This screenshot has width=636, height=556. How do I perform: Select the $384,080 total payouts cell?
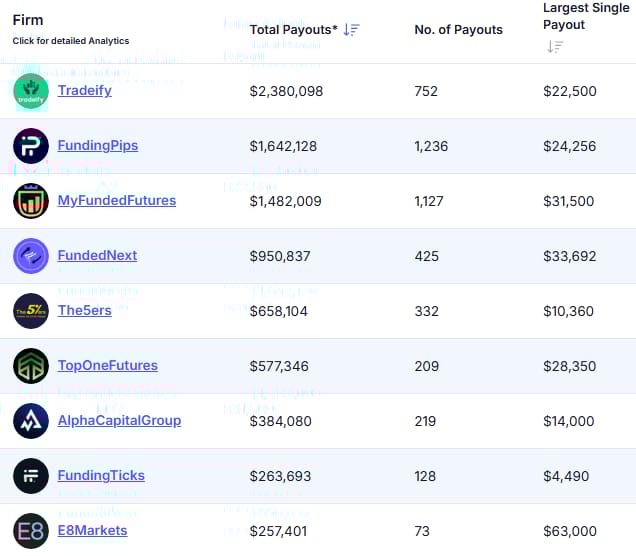coord(281,421)
